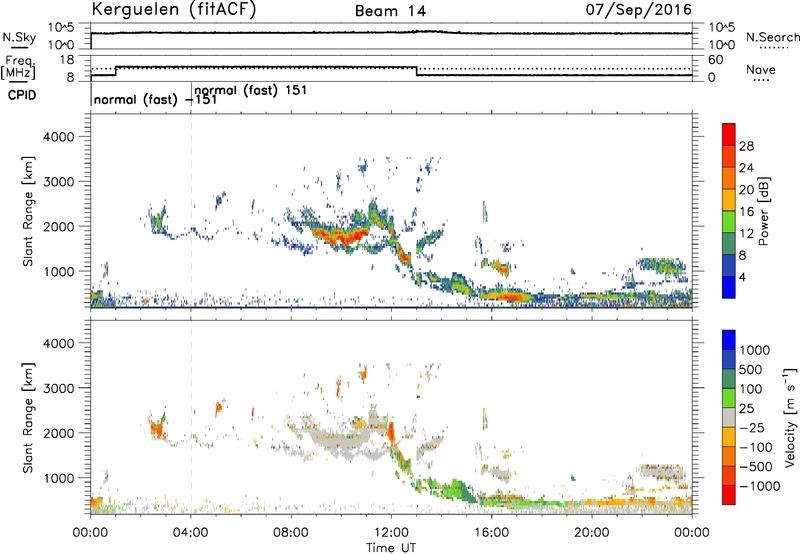This screenshot has height=554, width=800.
Task: Click the '16:00' time axis label
Action: tap(491, 533)
